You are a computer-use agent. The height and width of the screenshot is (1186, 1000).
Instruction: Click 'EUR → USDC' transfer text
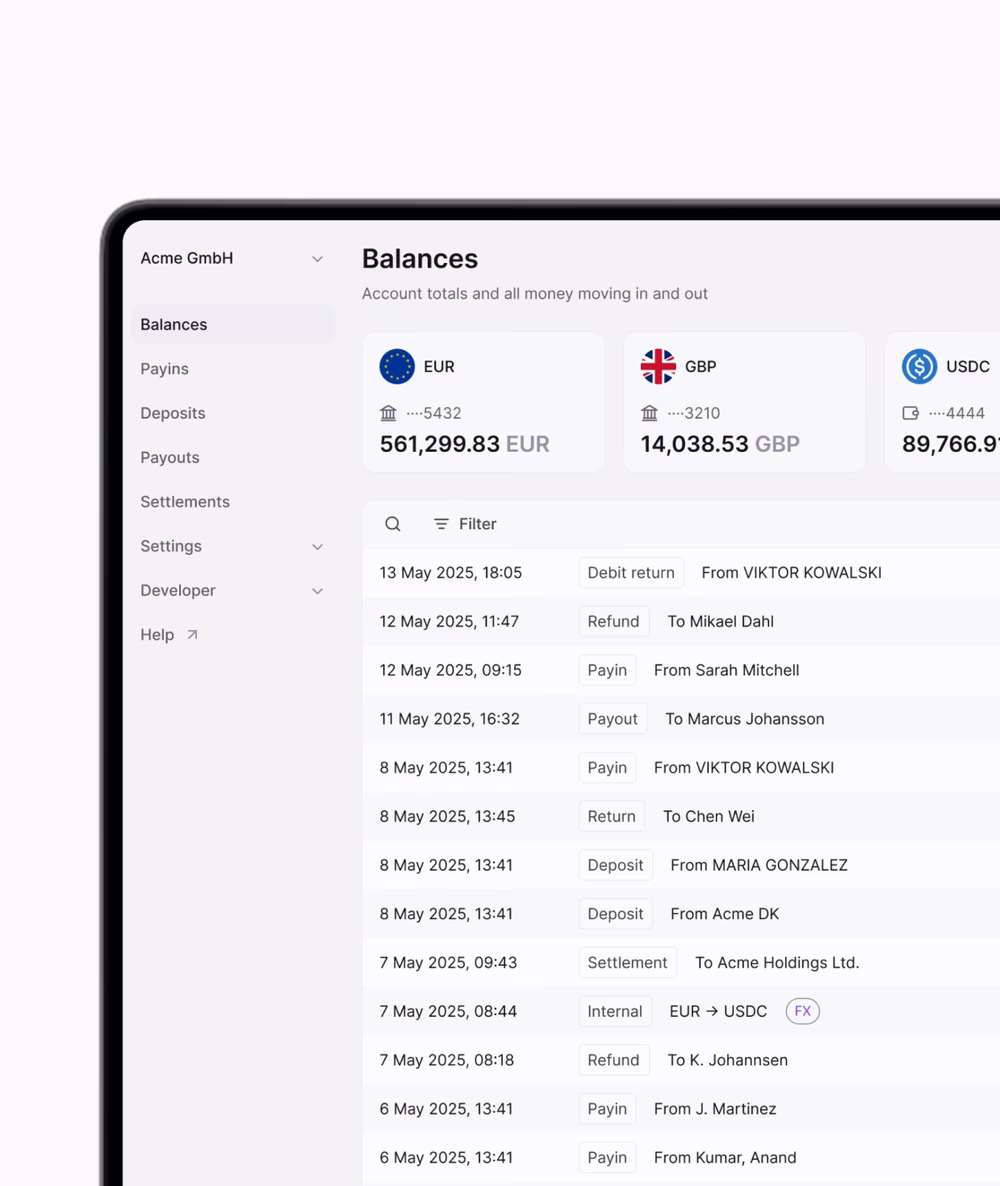(x=718, y=1011)
